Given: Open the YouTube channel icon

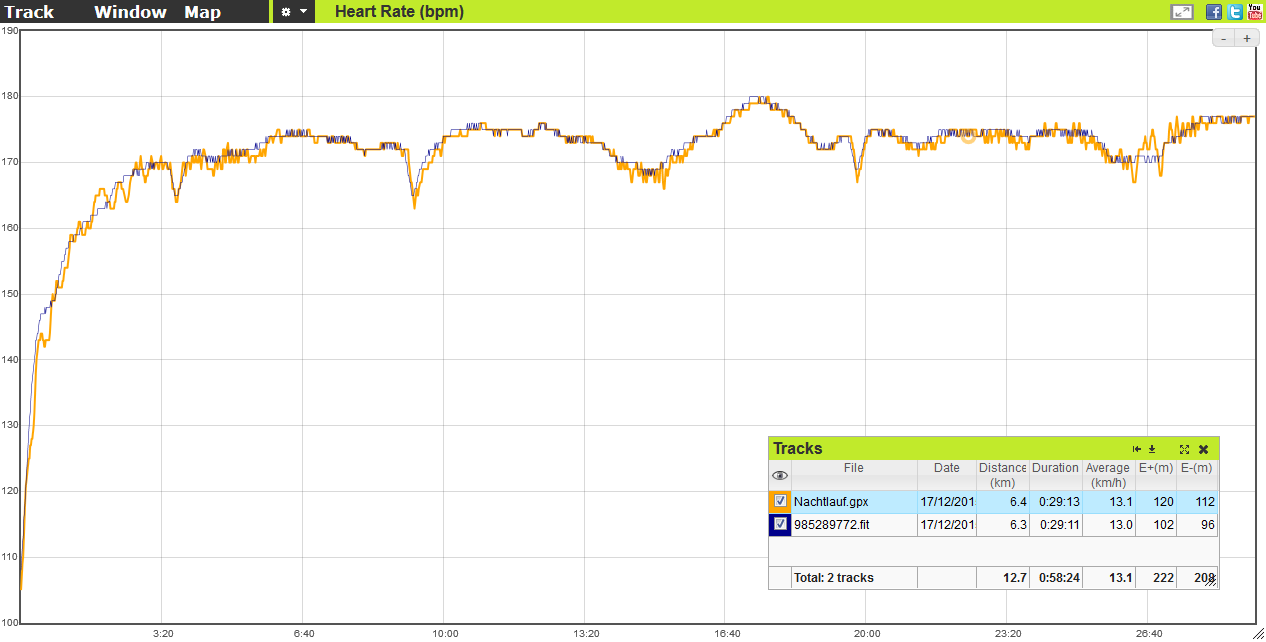Looking at the screenshot, I should pos(1255,12).
